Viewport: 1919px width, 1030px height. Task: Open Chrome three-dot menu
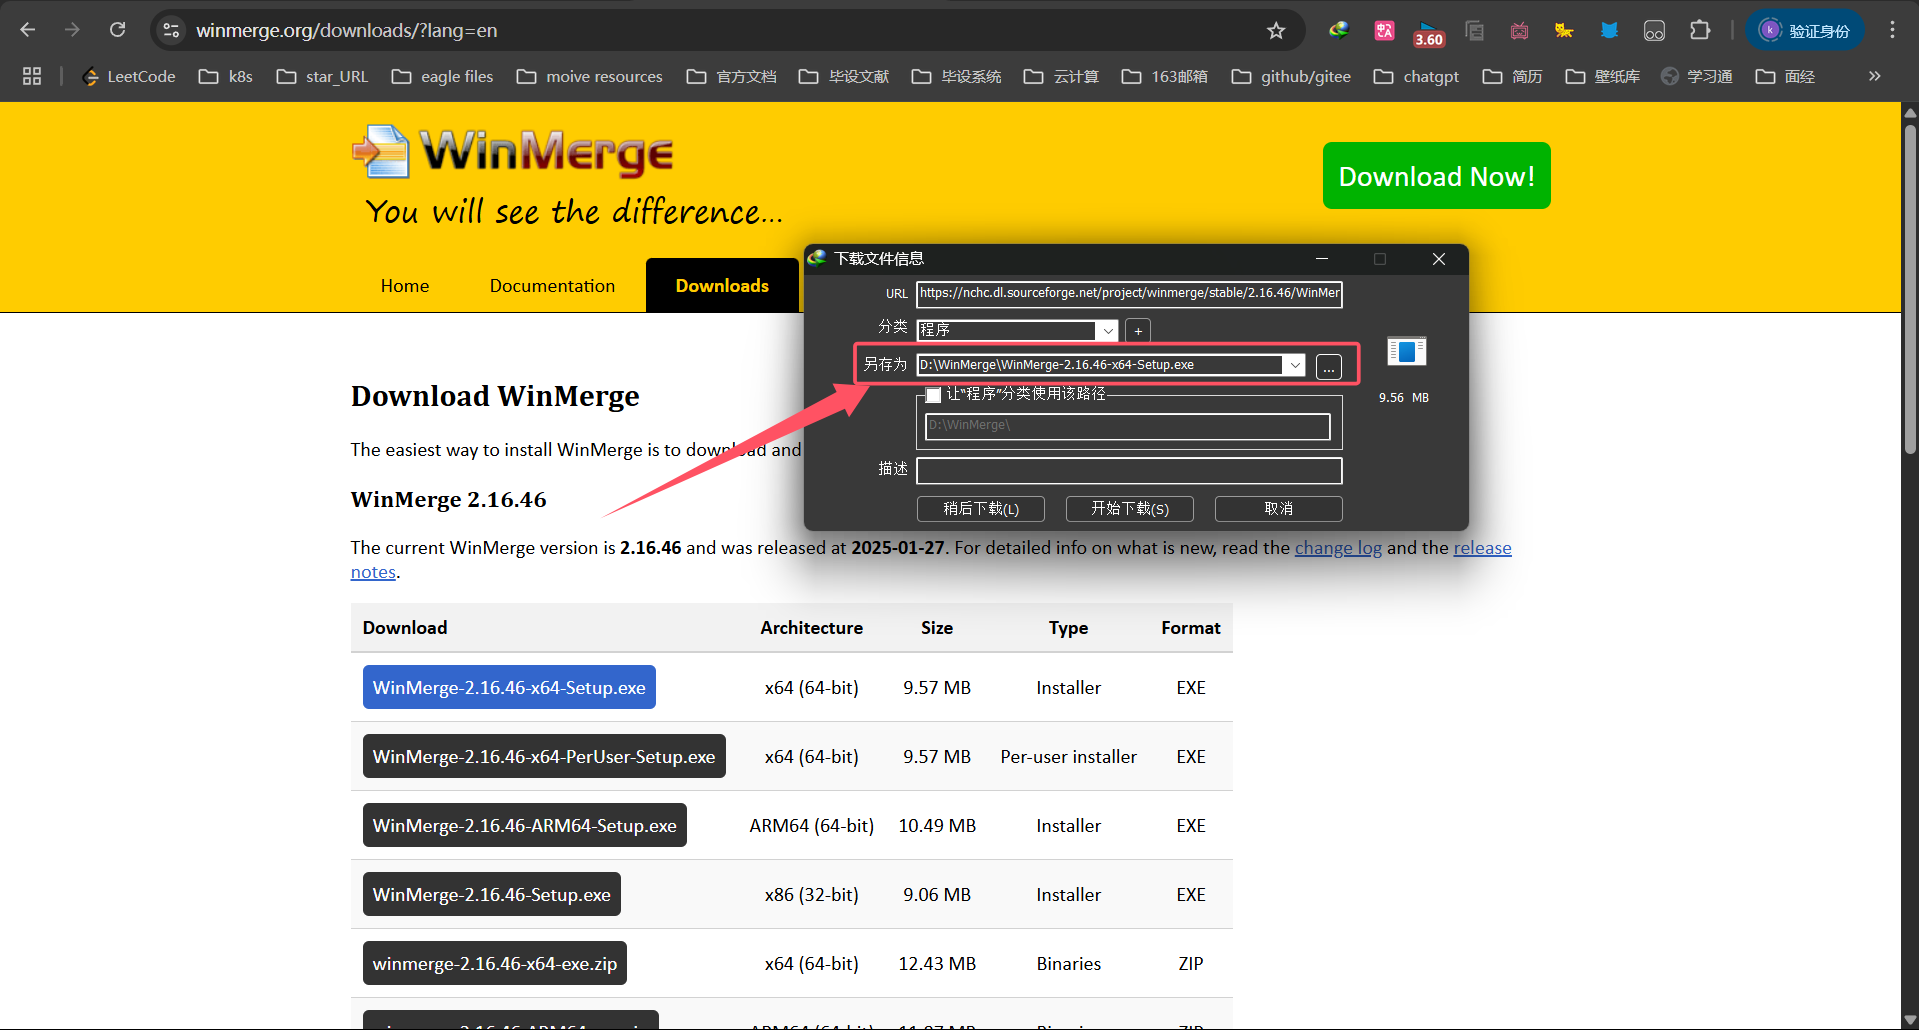tap(1892, 30)
